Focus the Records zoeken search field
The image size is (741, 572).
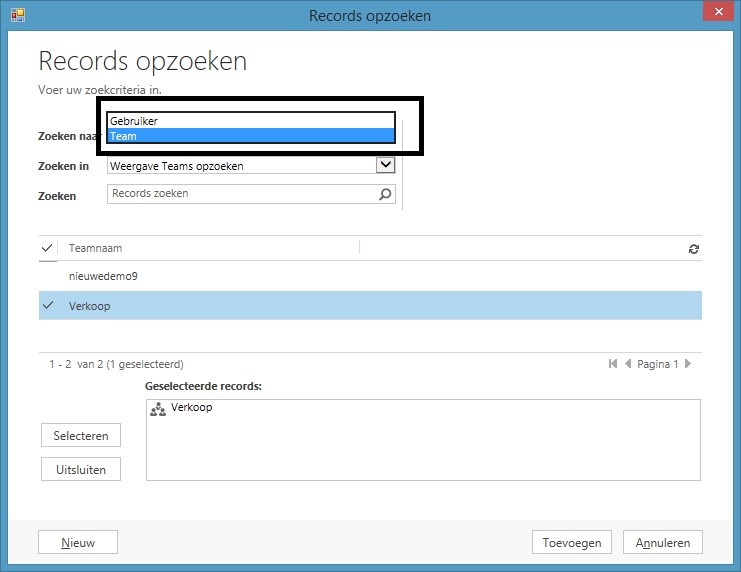(240, 194)
